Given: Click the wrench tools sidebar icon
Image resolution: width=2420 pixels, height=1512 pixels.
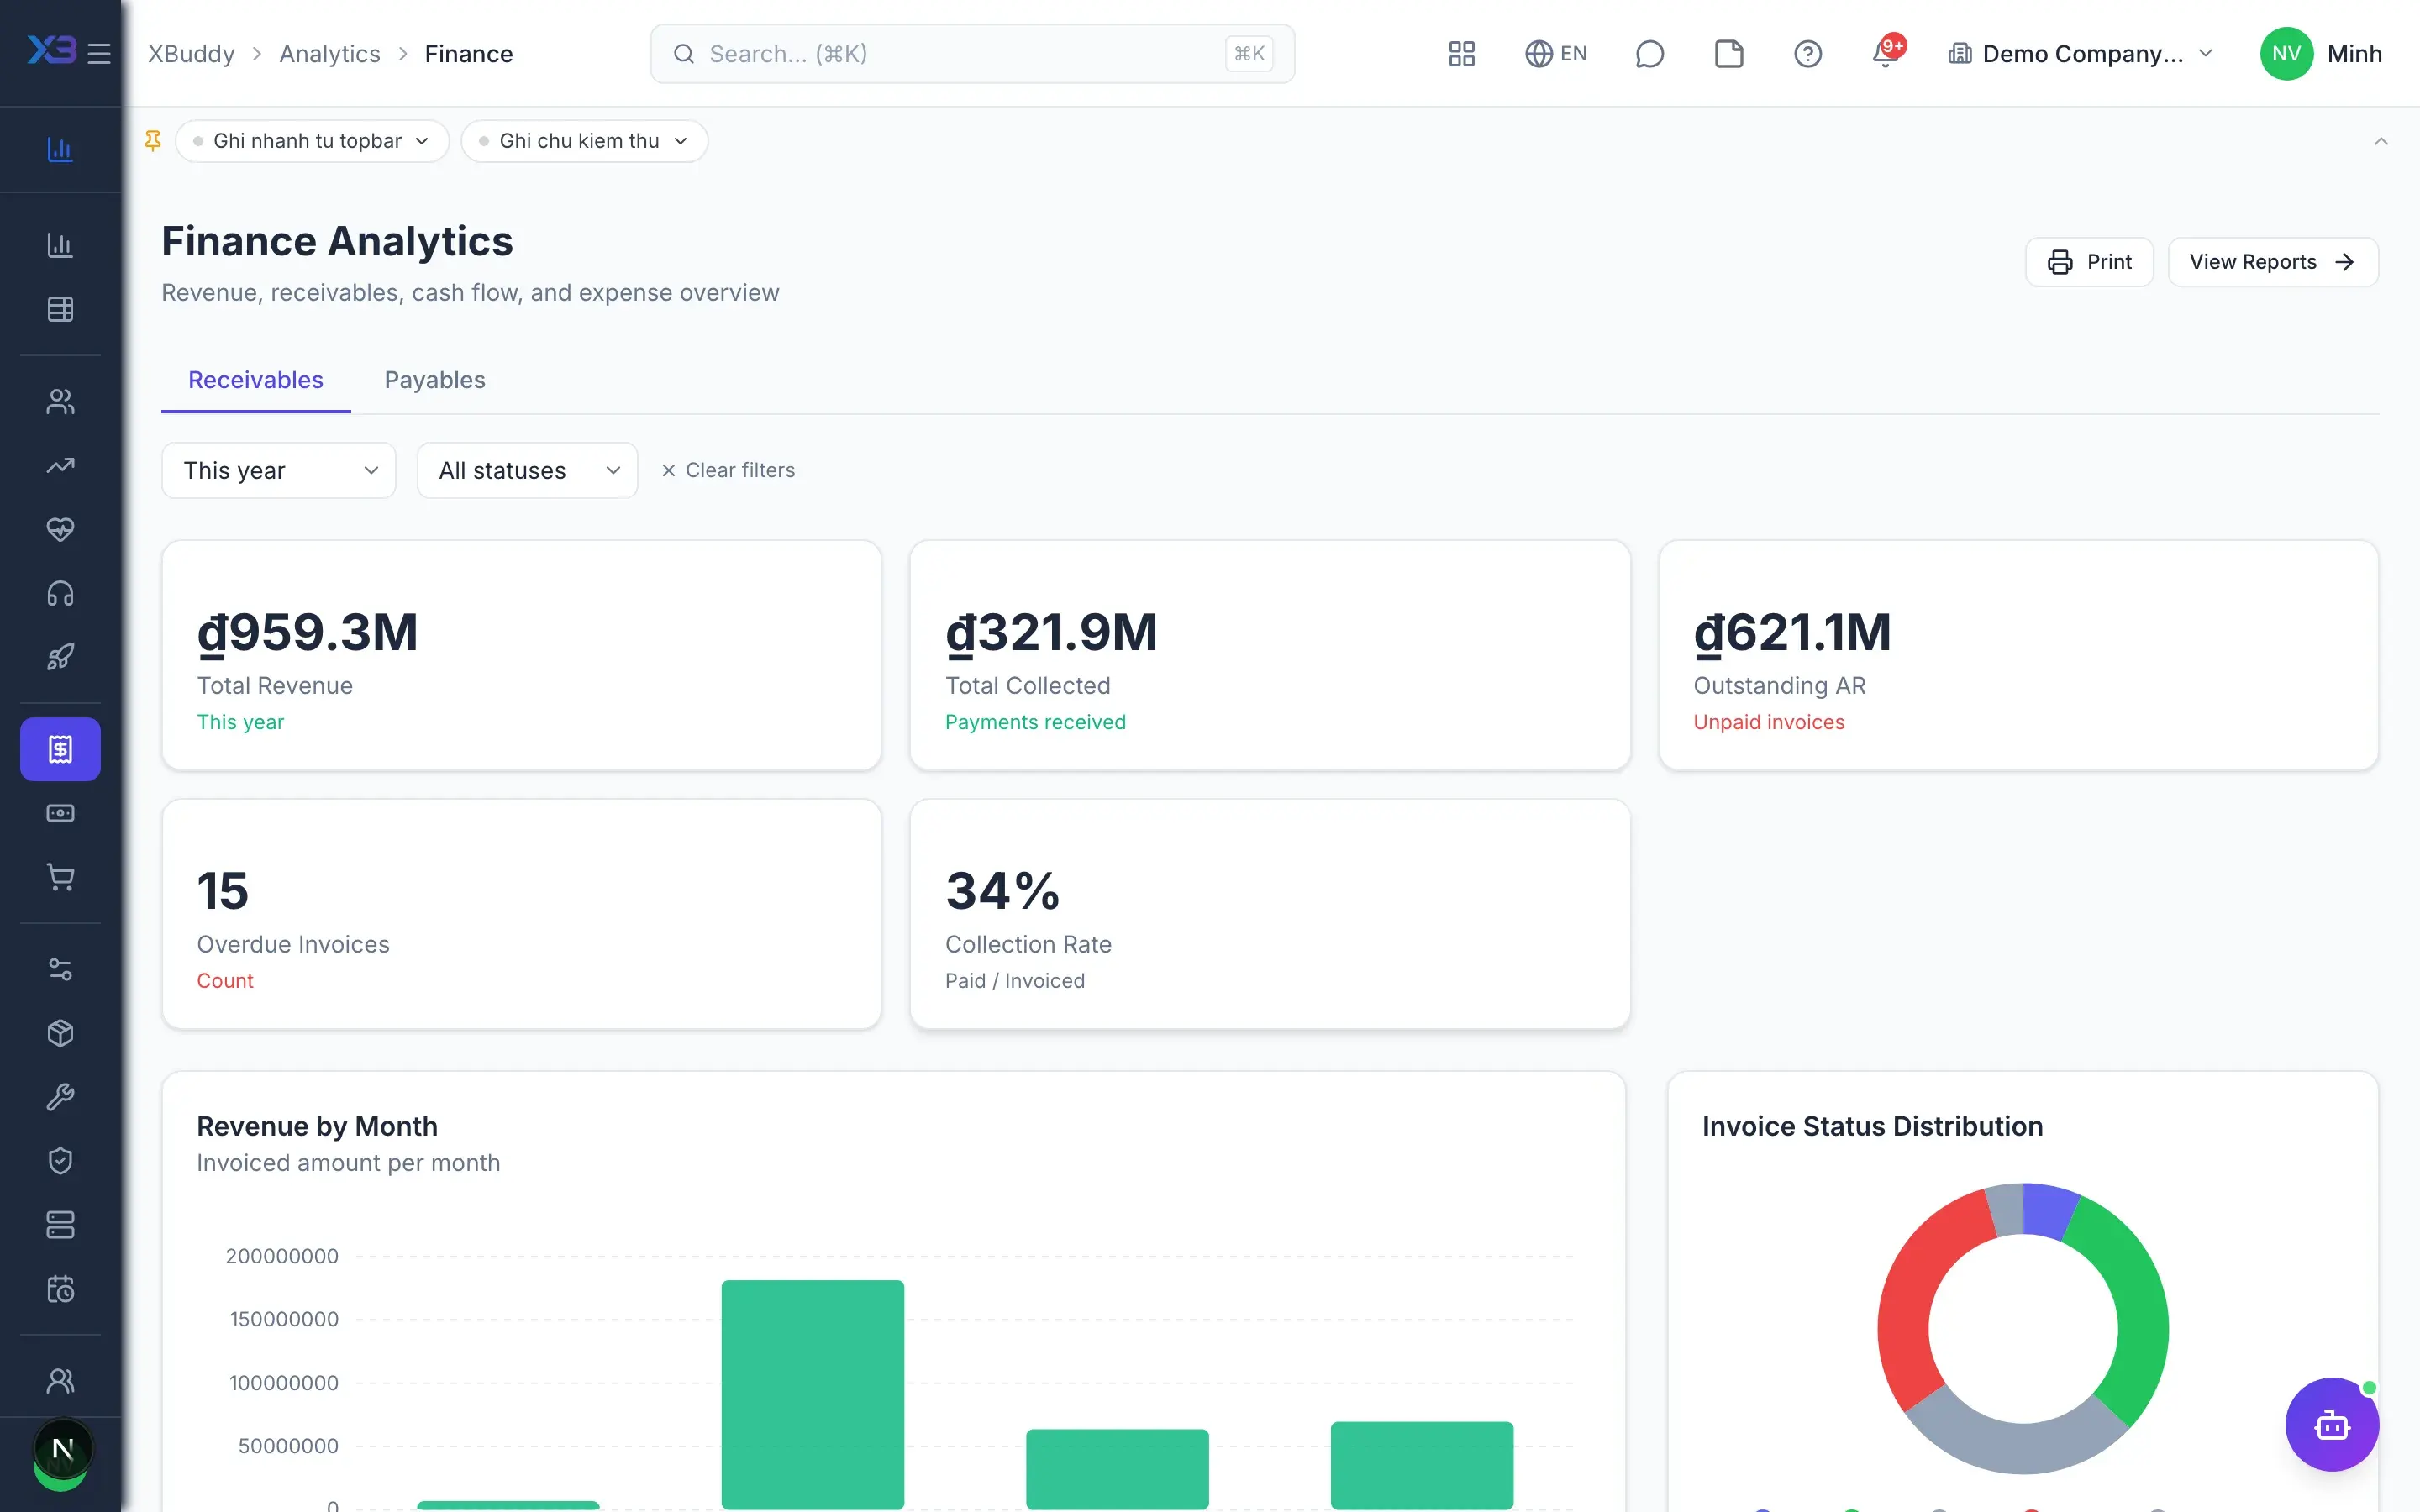Looking at the screenshot, I should coord(60,1097).
